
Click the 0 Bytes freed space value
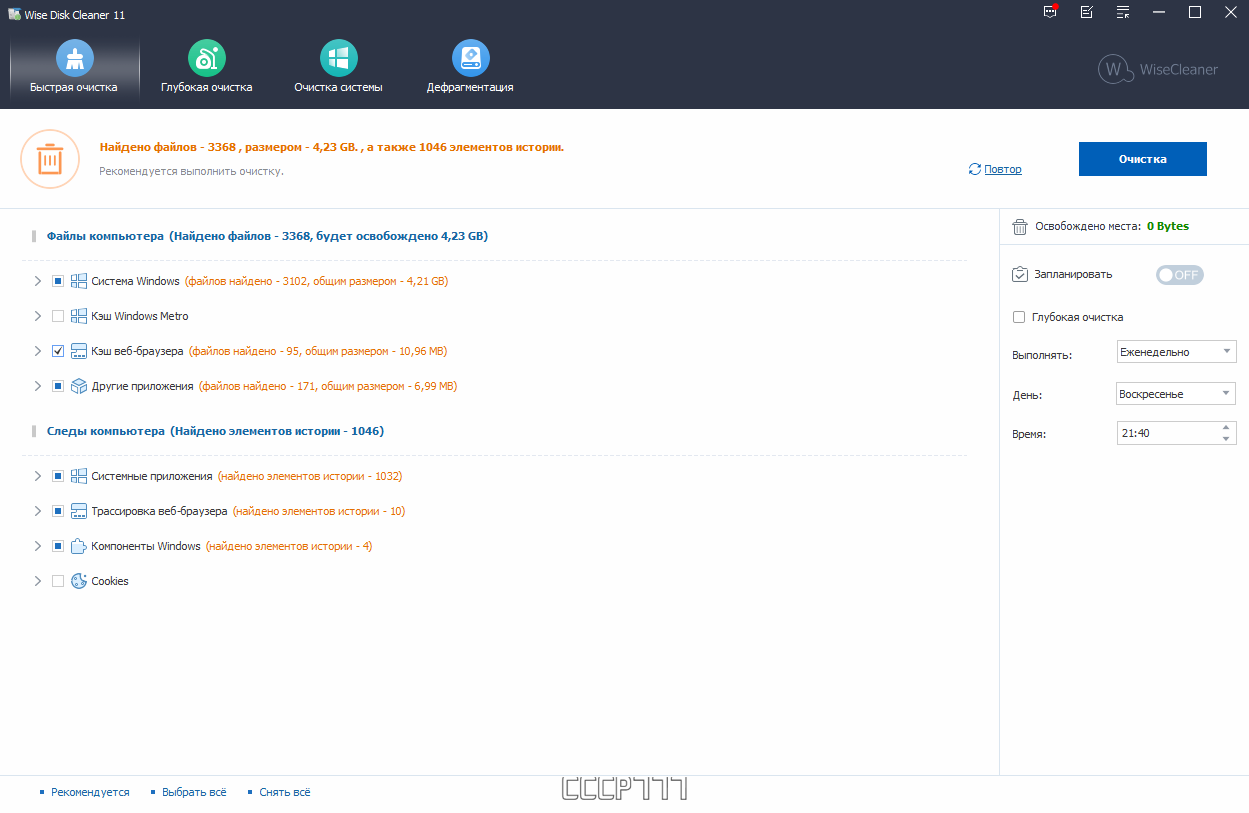pos(1168,226)
